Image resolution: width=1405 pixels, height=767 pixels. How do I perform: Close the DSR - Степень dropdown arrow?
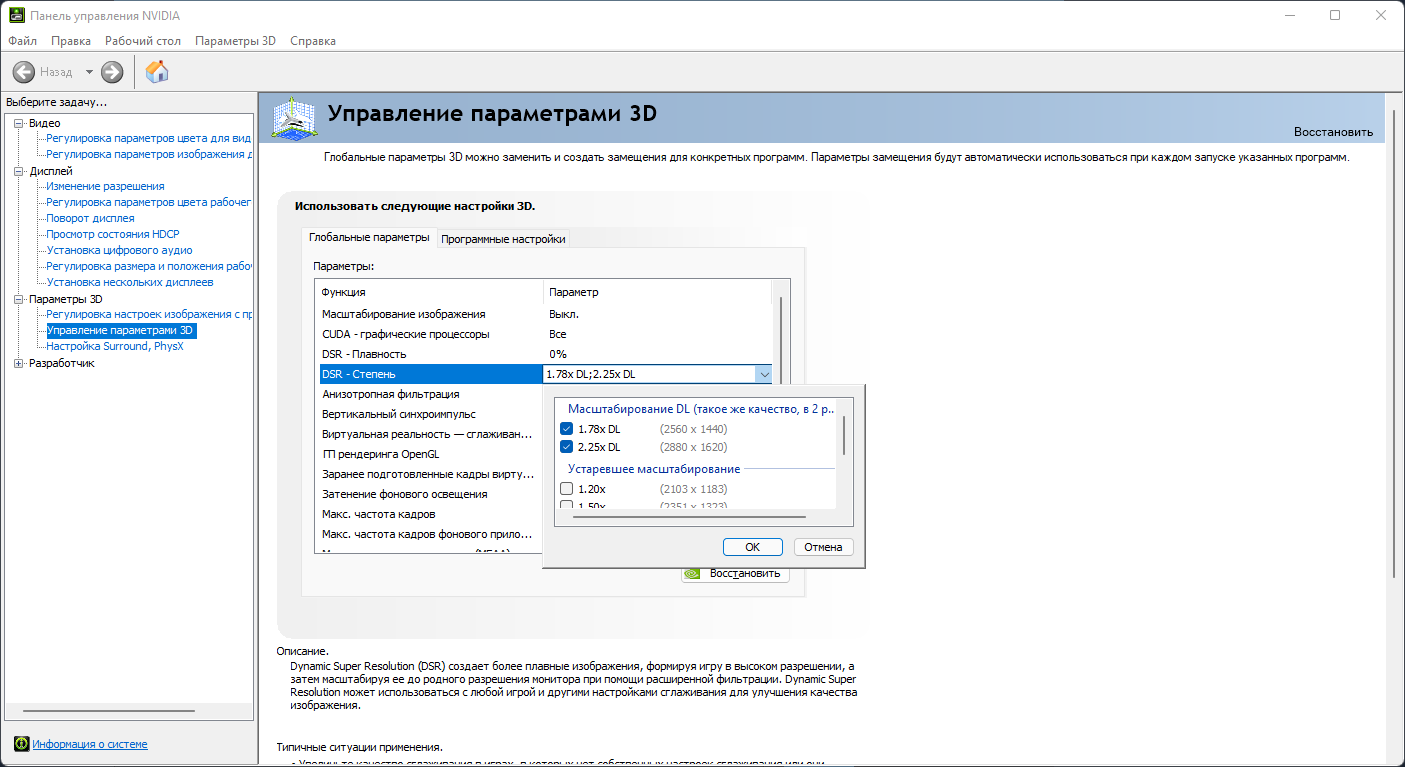pyautogui.click(x=764, y=374)
